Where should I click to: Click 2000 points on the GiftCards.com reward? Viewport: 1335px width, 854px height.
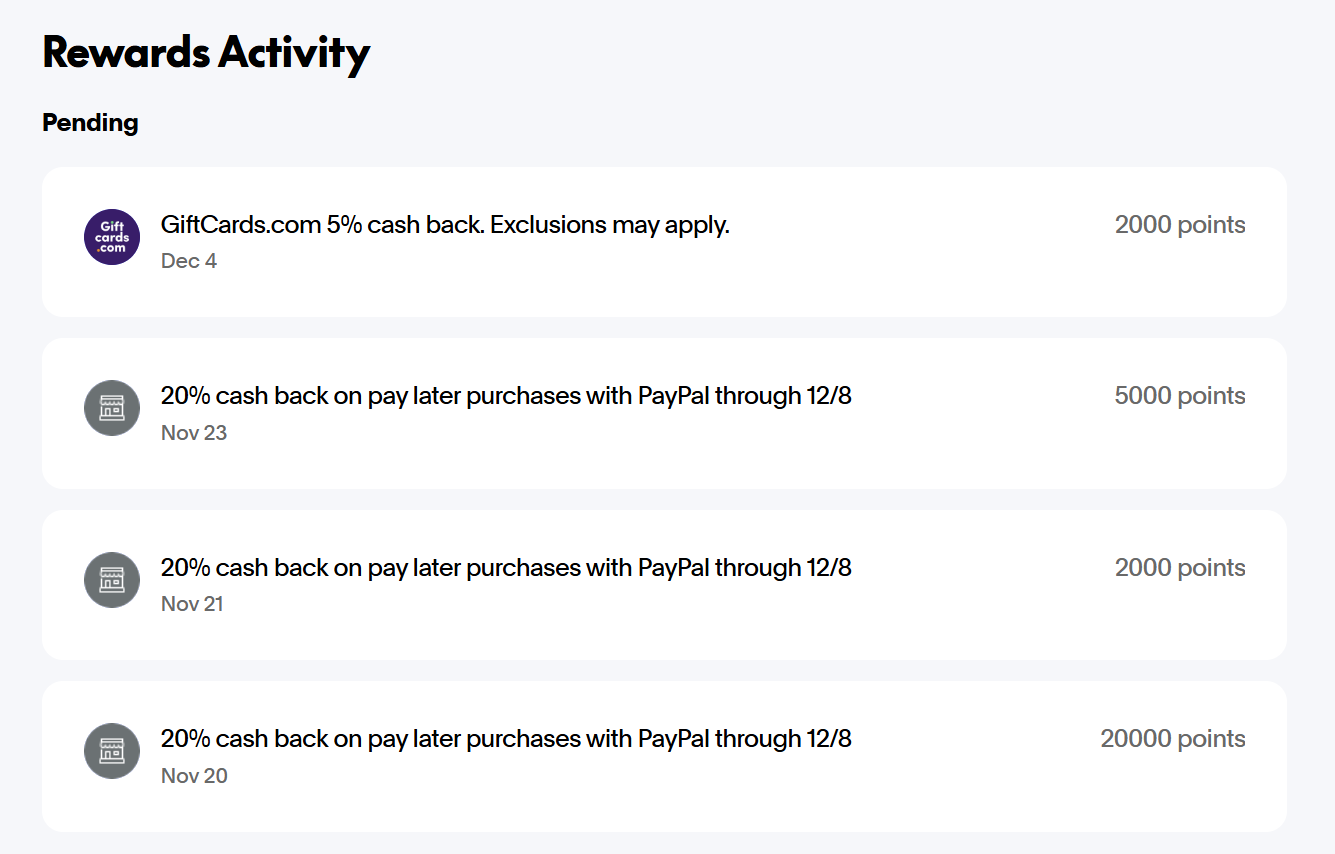point(1180,225)
